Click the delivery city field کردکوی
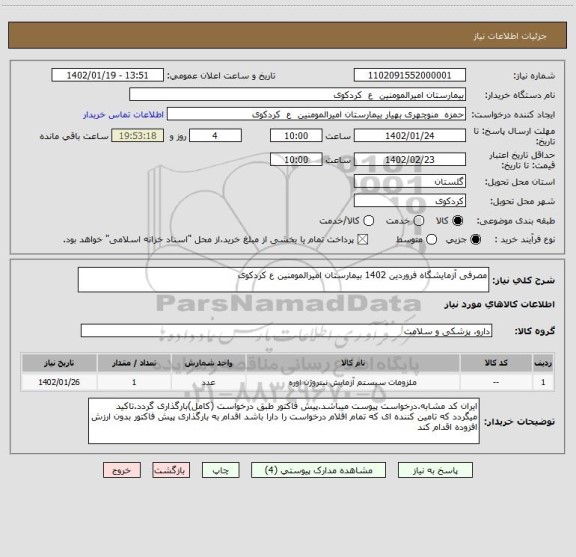The height and width of the screenshot is (557, 576). coord(410,201)
